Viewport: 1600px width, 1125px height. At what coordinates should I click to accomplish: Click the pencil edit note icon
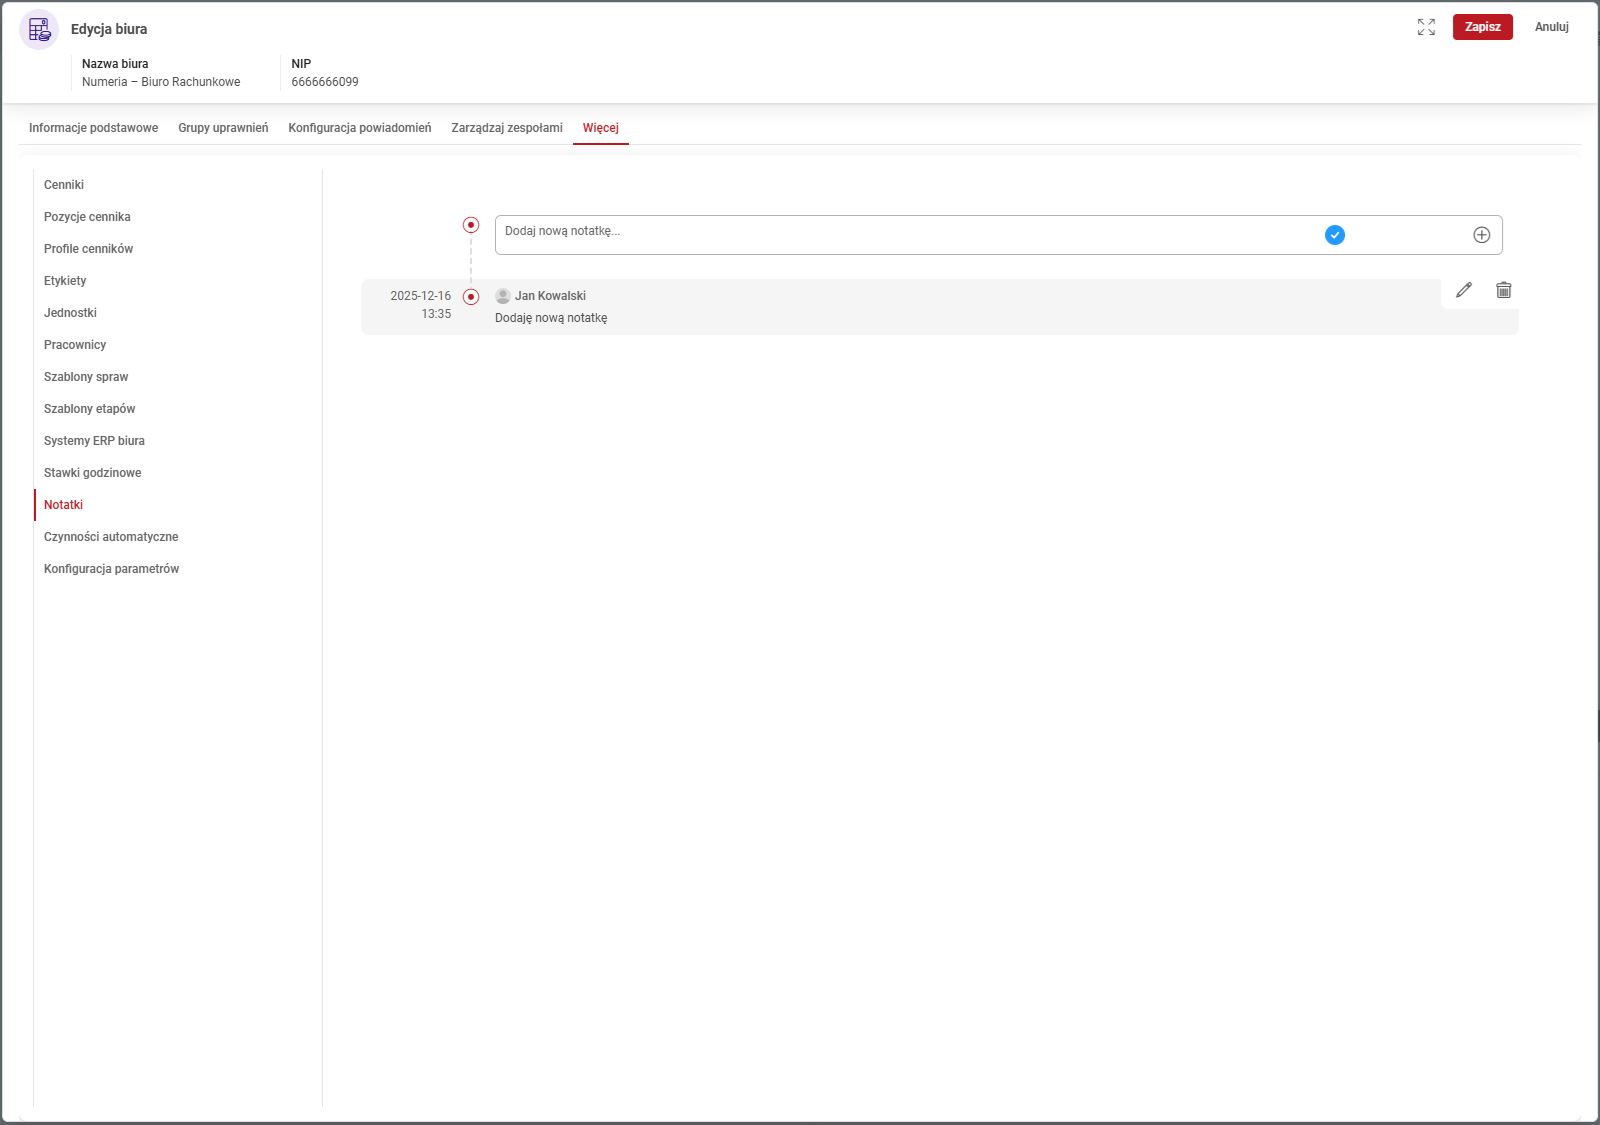point(1464,290)
